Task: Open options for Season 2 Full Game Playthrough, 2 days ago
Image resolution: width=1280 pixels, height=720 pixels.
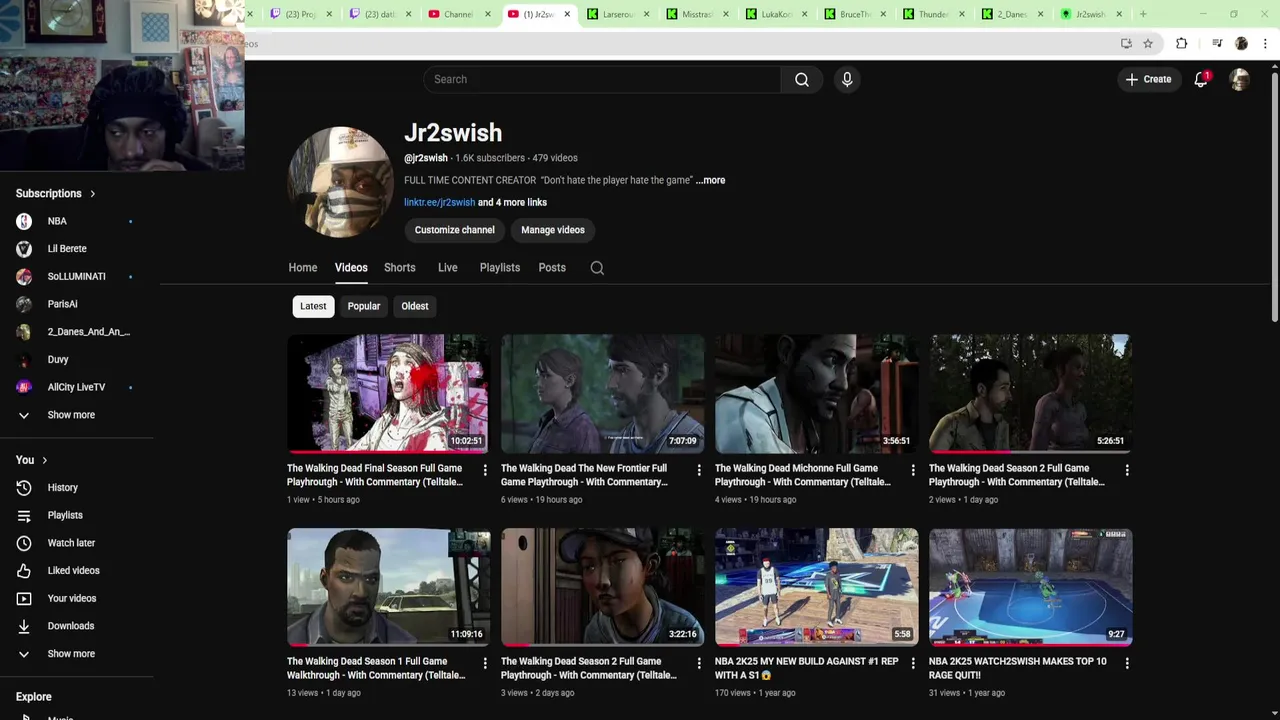Action: click(699, 662)
